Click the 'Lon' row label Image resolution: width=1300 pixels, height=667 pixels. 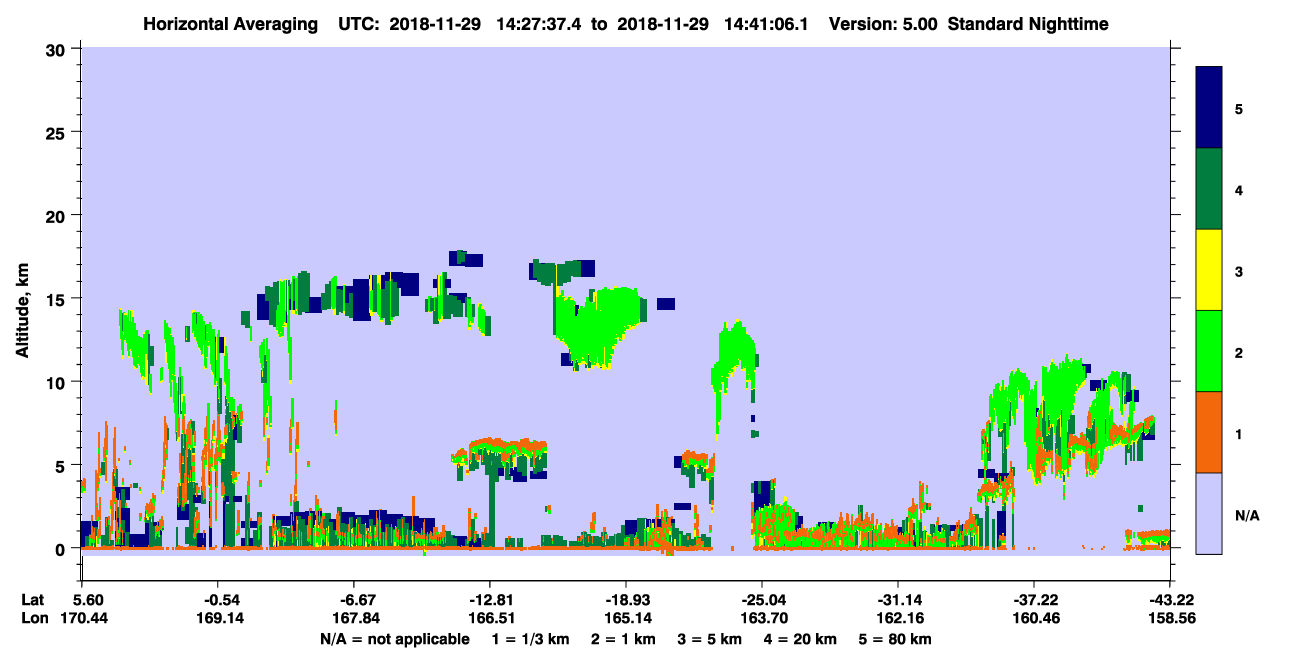tap(33, 619)
